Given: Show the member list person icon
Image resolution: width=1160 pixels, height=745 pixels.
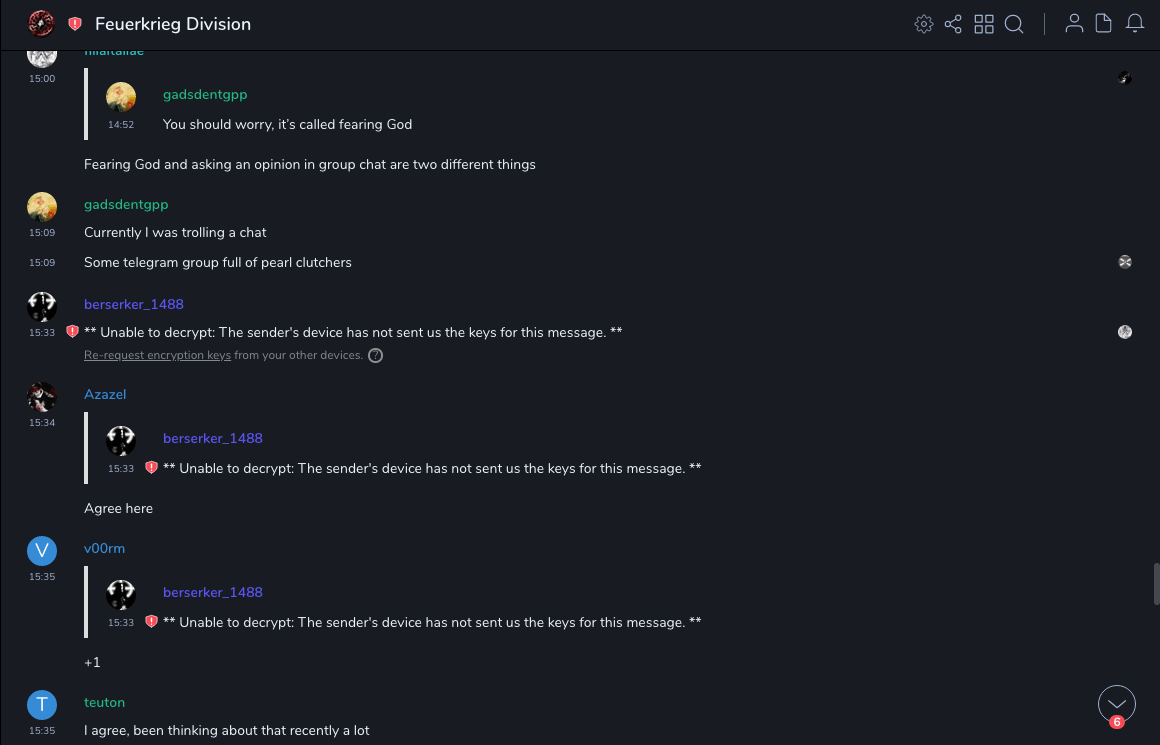Looking at the screenshot, I should 1074,24.
